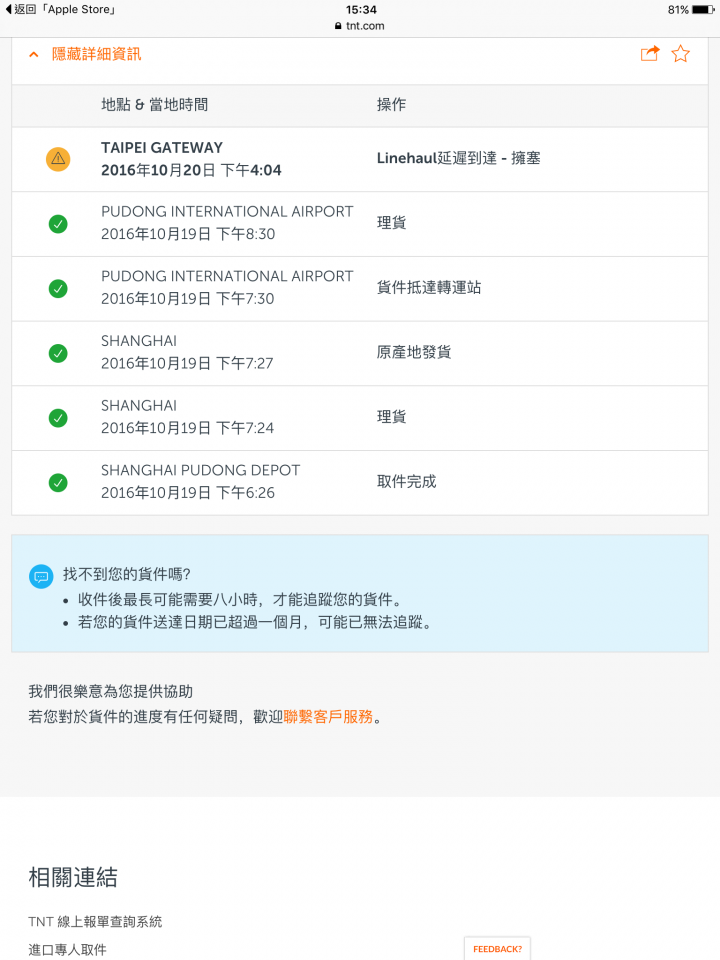Viewport: 720px width, 960px height.
Task: Tap the 操作 column header
Action: tap(391, 105)
